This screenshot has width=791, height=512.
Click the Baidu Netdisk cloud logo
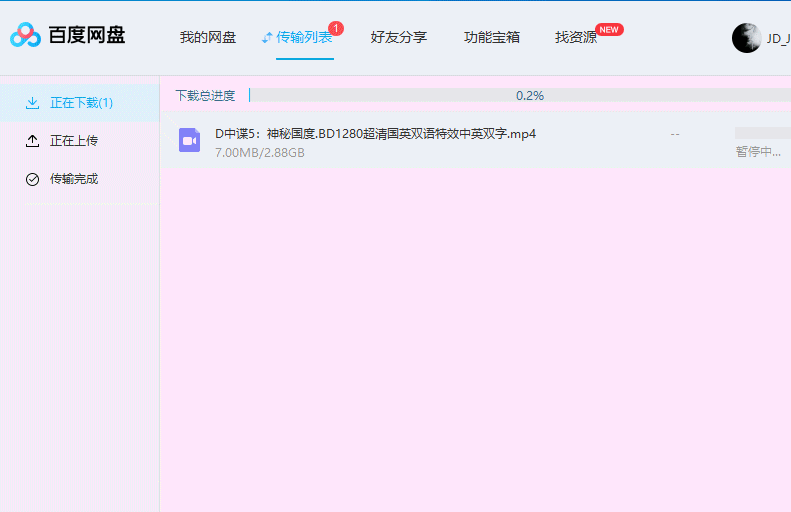(x=25, y=35)
